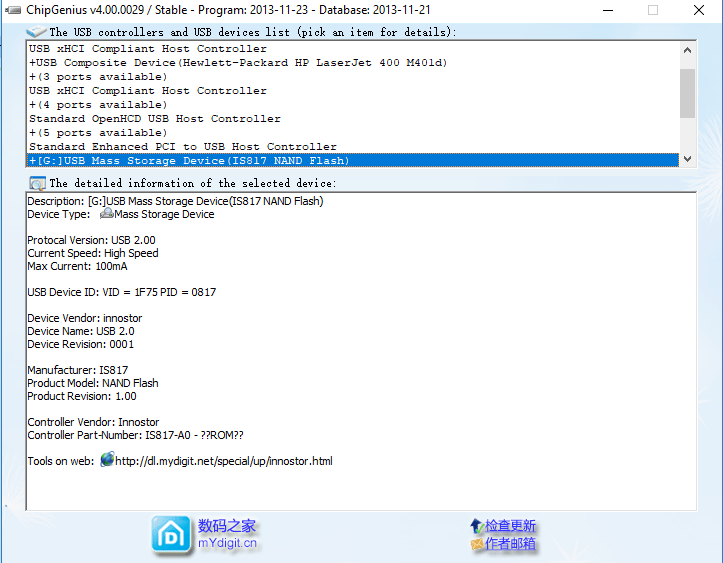This screenshot has height=563, width=723.
Task: Click the magnifier icon beside detailed information
Action: (37, 184)
